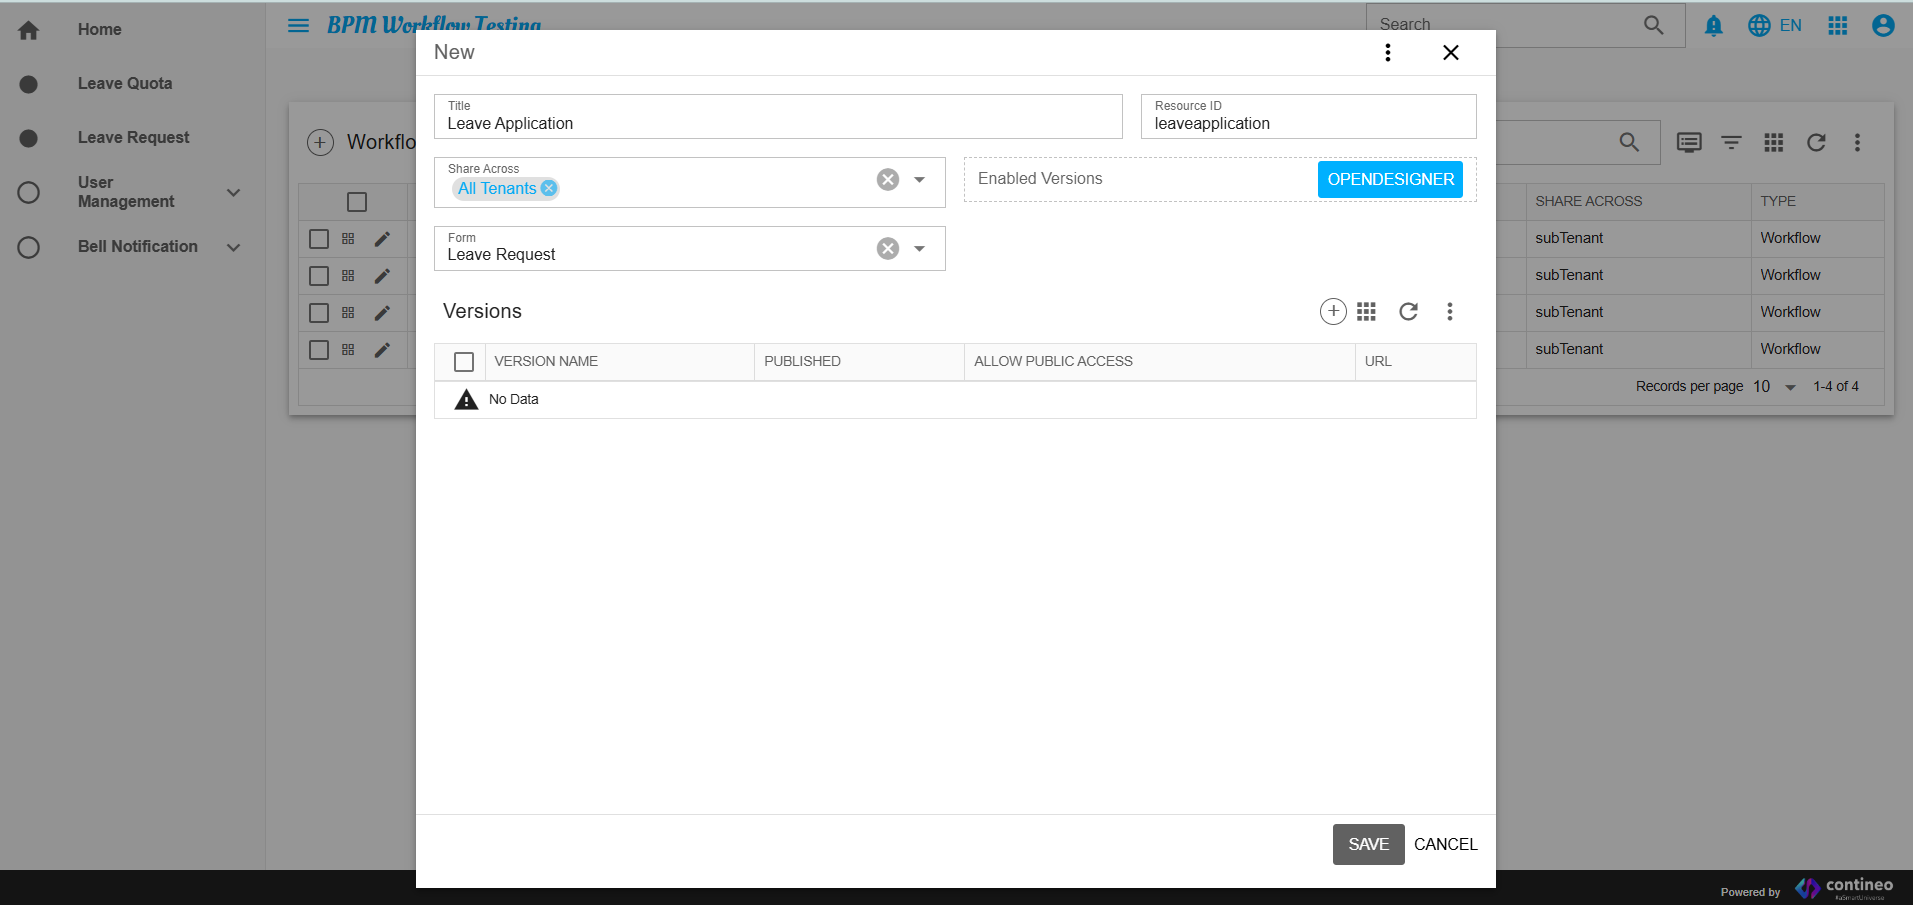Clear the Share Across field
Image resolution: width=1913 pixels, height=905 pixels.
tap(888, 180)
